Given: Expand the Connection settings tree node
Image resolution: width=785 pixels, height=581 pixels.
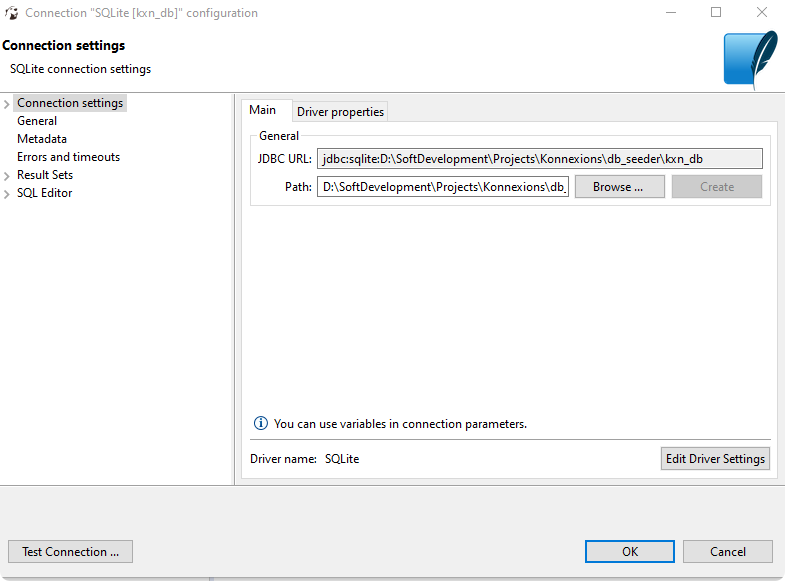Looking at the screenshot, I should (7, 104).
